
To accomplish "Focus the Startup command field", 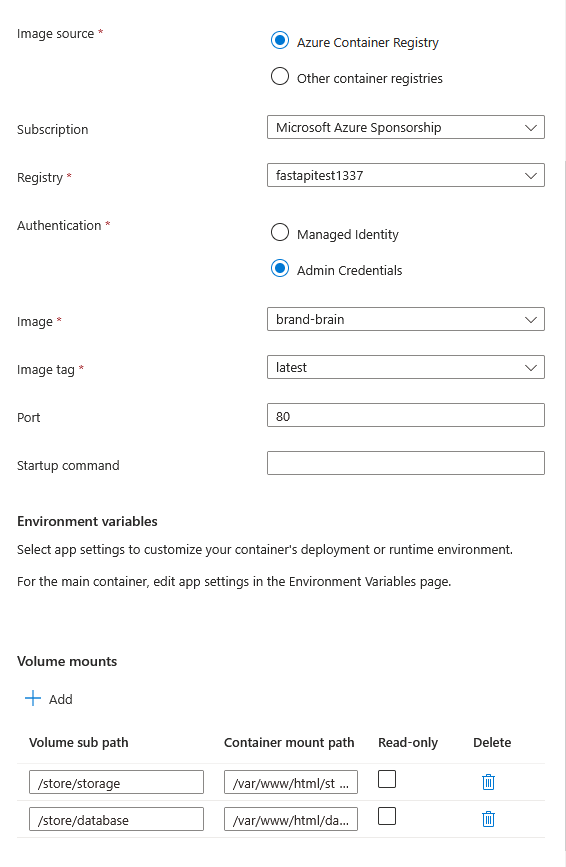I will point(406,463).
